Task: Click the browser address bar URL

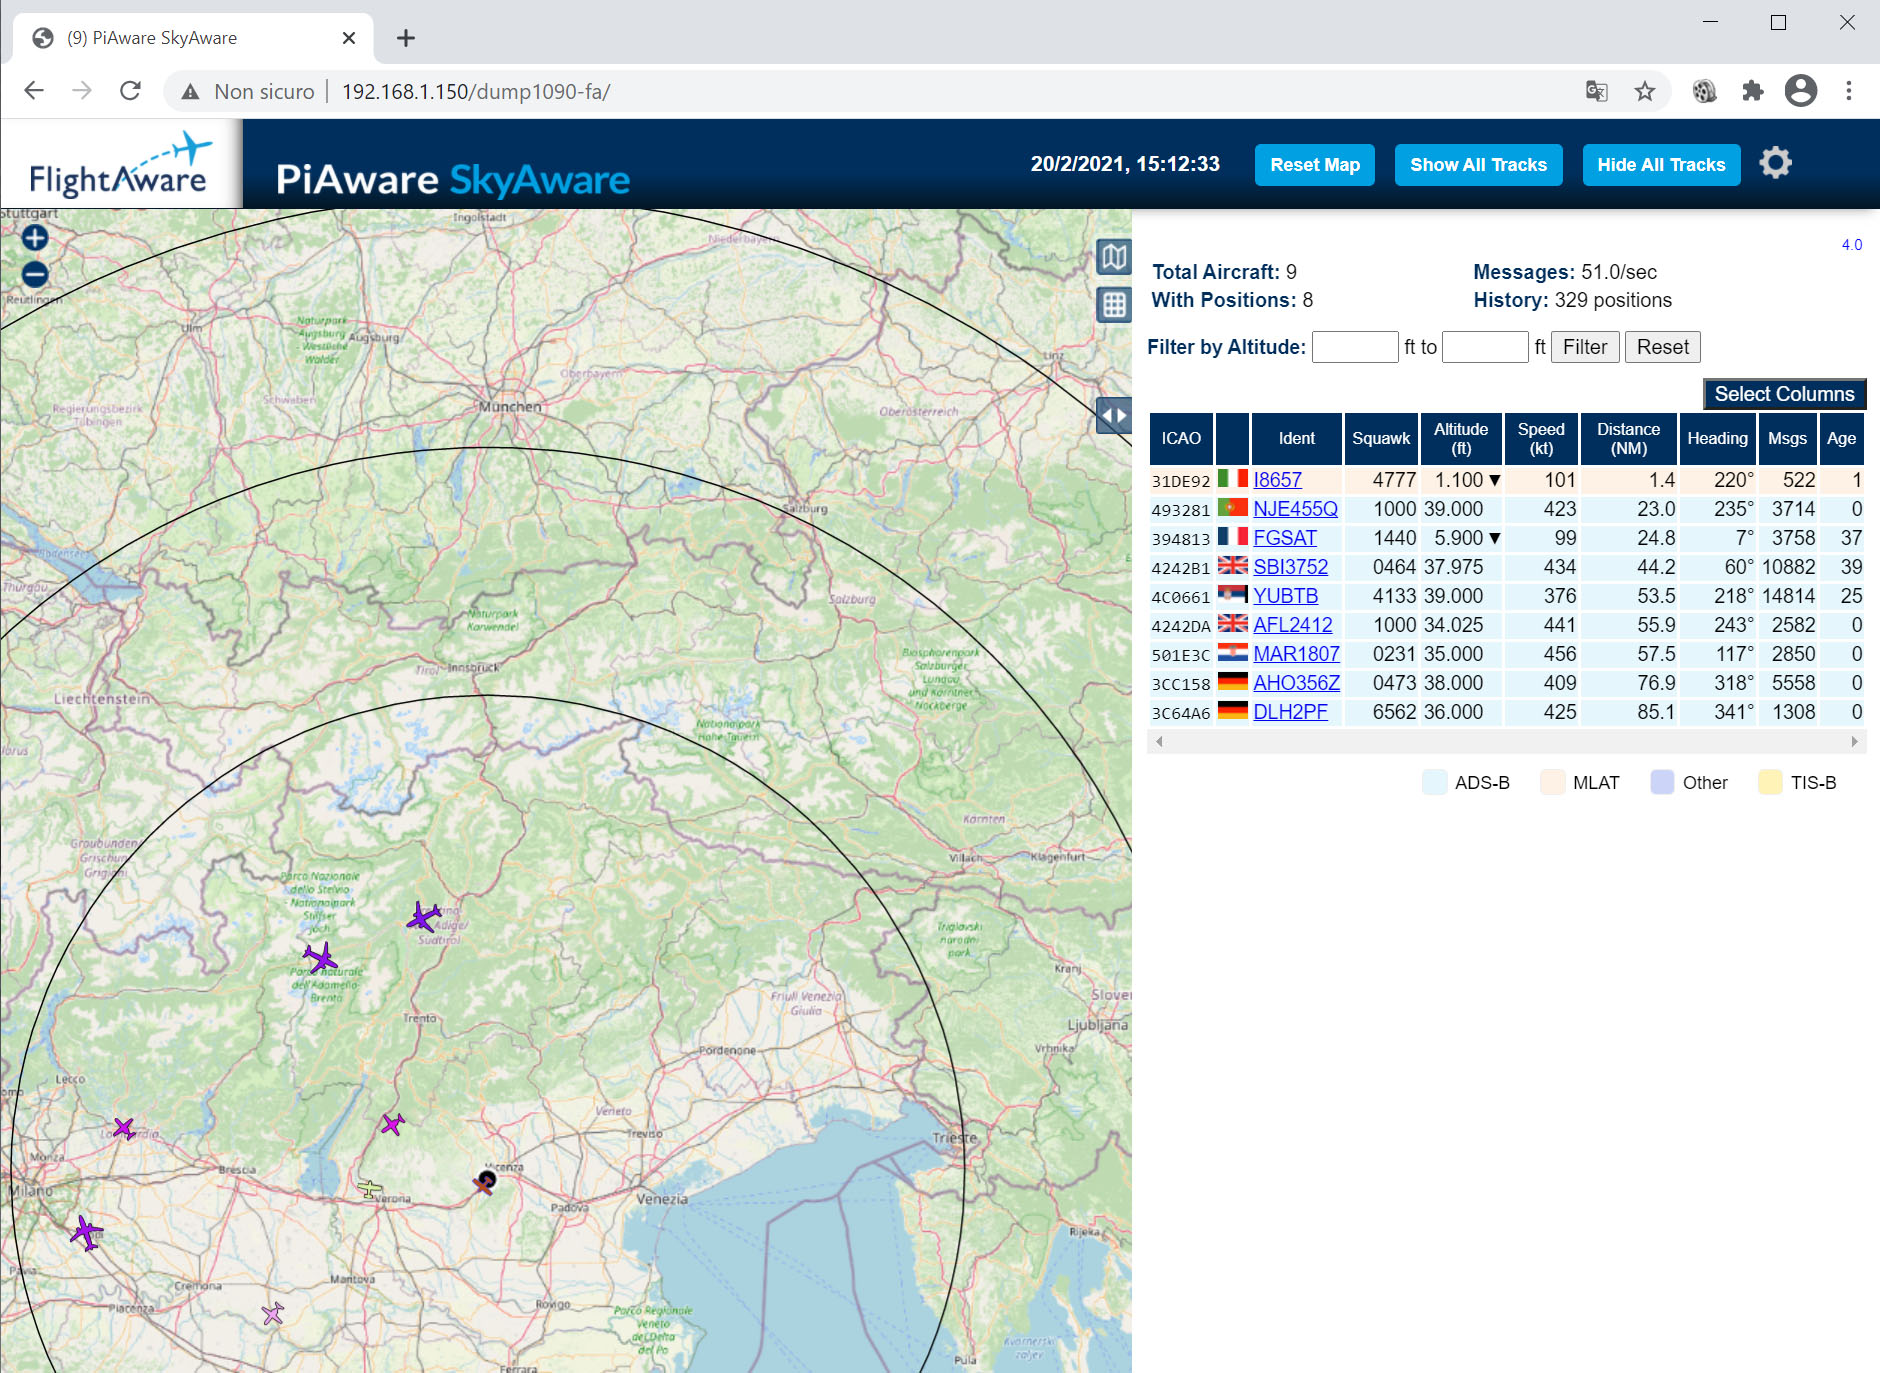Action: point(476,92)
